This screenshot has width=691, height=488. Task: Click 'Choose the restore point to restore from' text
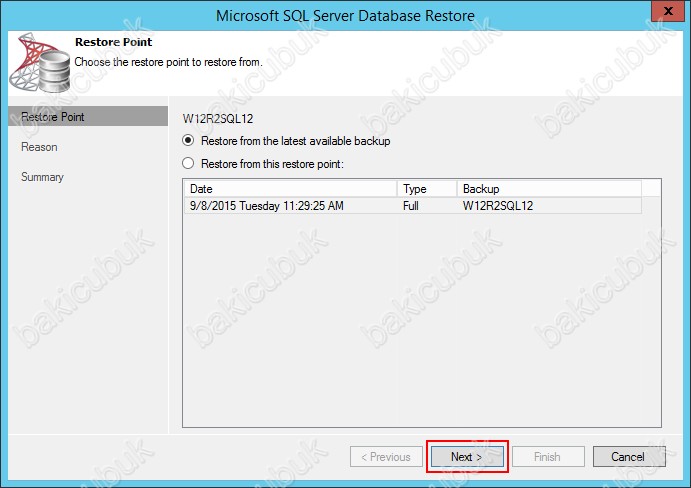tap(168, 62)
